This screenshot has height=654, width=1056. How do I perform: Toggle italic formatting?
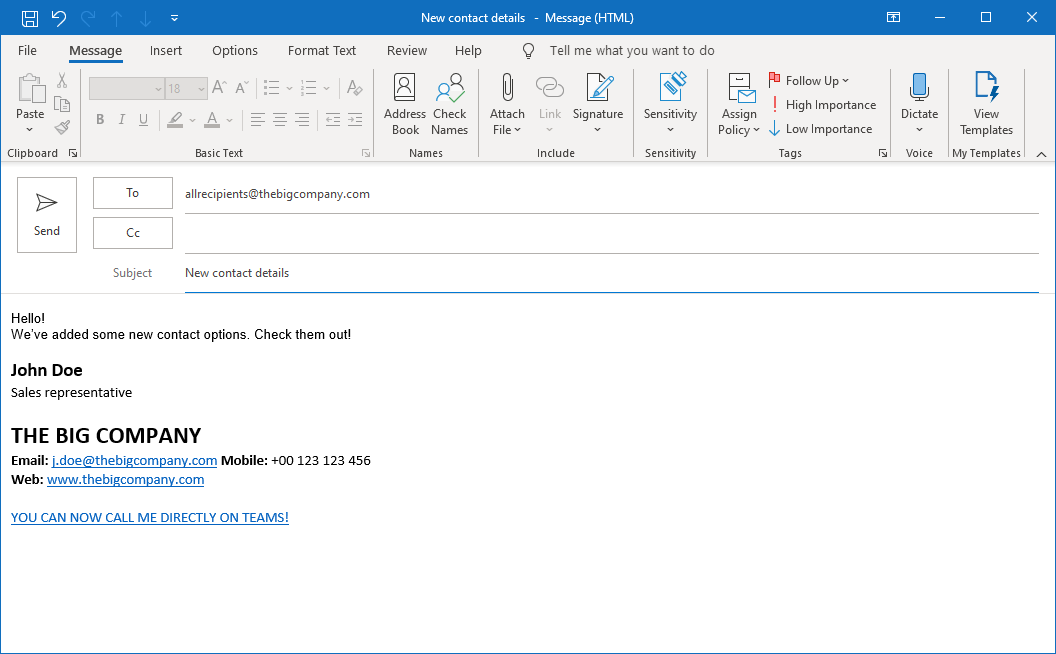122,119
